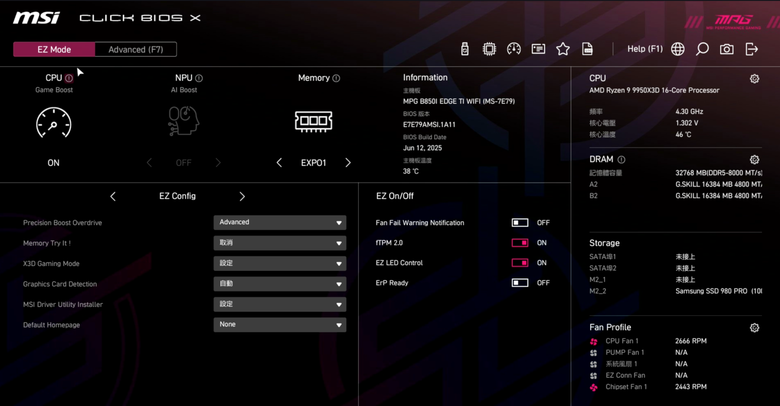780x406 pixels.
Task: Select previous memory EXPO profile arrow
Action: [x=279, y=163]
